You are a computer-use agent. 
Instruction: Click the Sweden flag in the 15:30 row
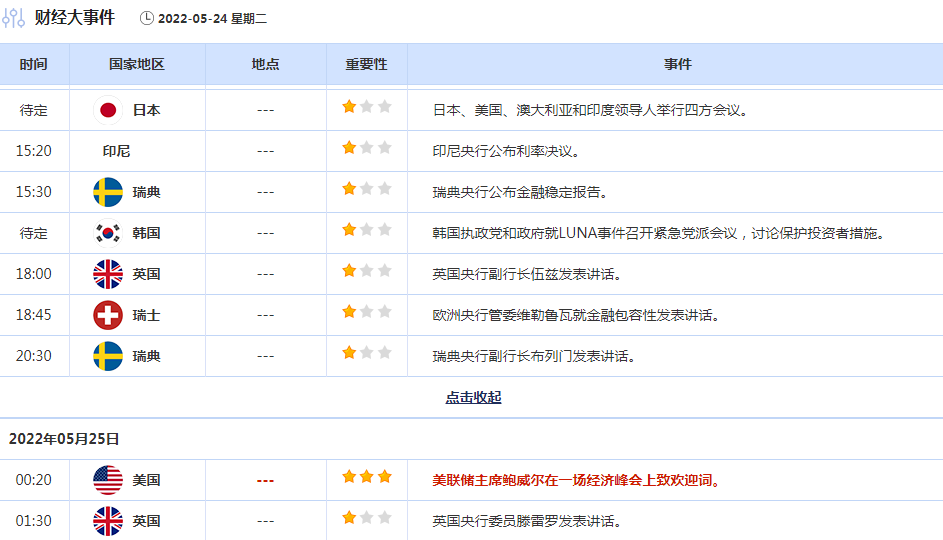point(108,192)
